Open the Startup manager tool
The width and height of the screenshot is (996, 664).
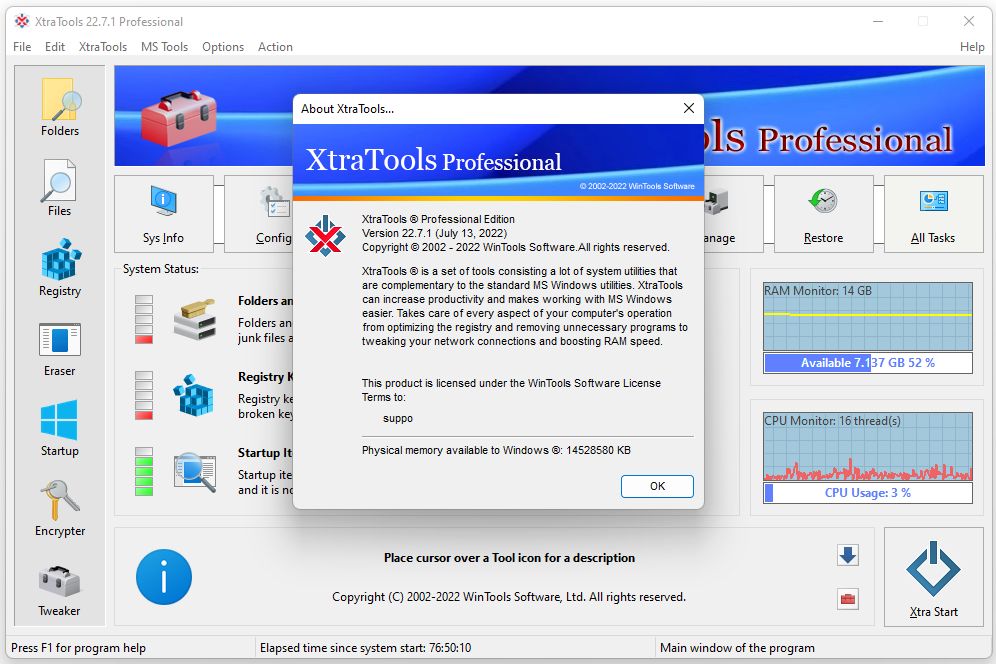click(x=60, y=428)
